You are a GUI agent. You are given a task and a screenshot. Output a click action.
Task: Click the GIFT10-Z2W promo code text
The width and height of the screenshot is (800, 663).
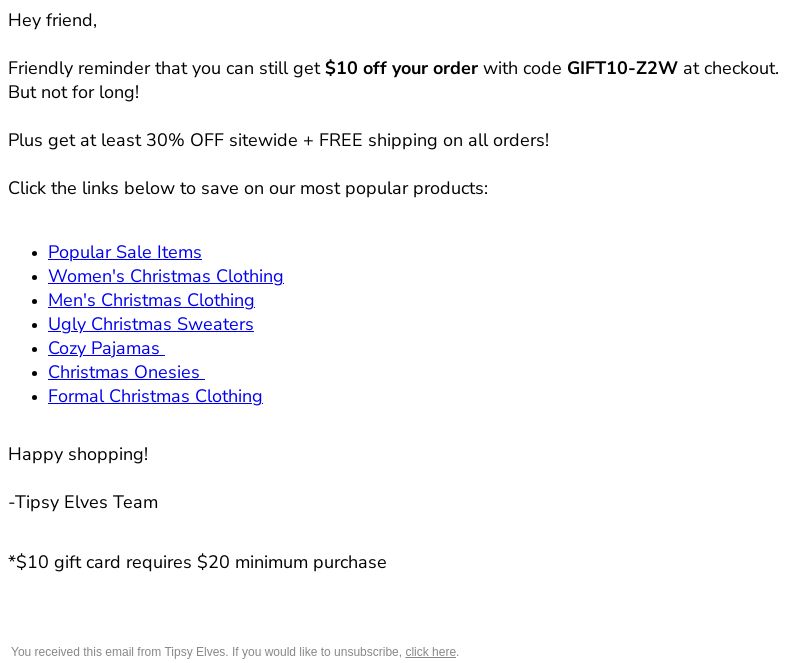click(x=622, y=68)
